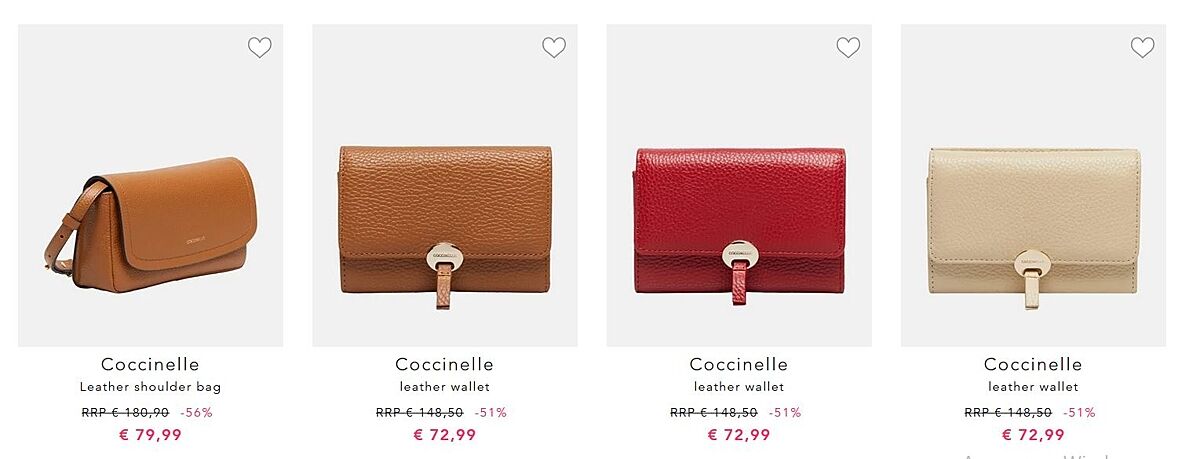
Task: Add the tan shoulder bag to wishlist
Action: [259, 47]
